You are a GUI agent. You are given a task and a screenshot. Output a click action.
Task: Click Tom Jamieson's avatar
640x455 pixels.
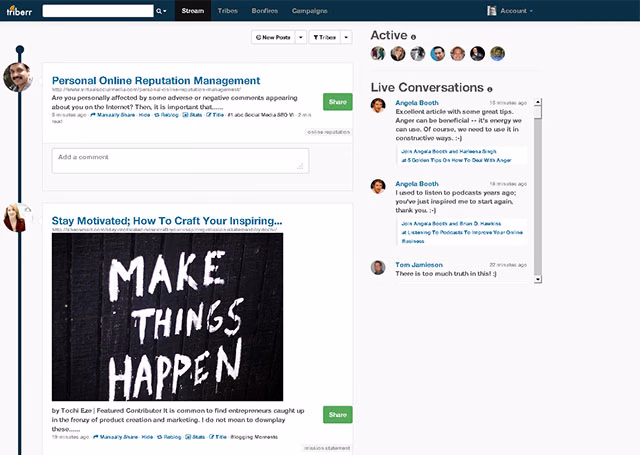click(x=378, y=267)
